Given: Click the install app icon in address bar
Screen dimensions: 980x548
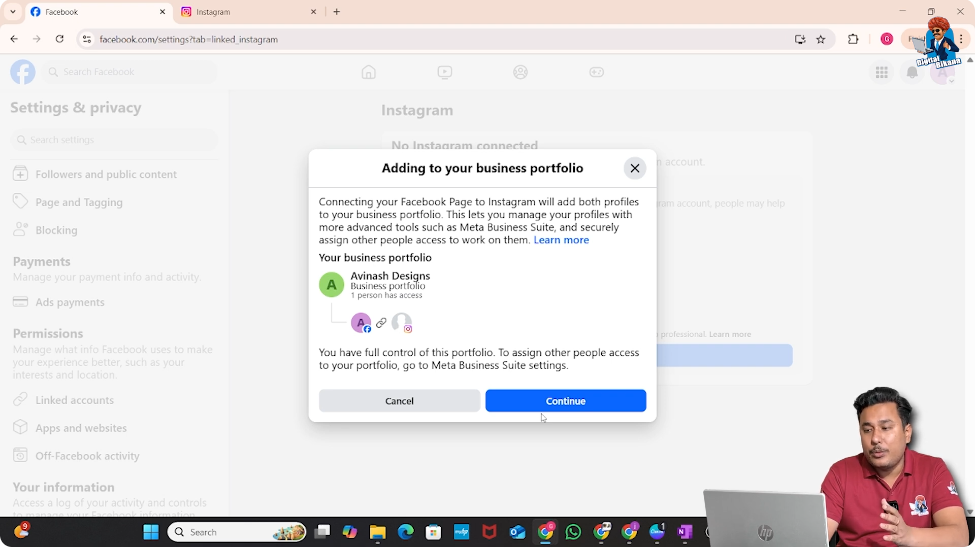Looking at the screenshot, I should click(x=800, y=39).
